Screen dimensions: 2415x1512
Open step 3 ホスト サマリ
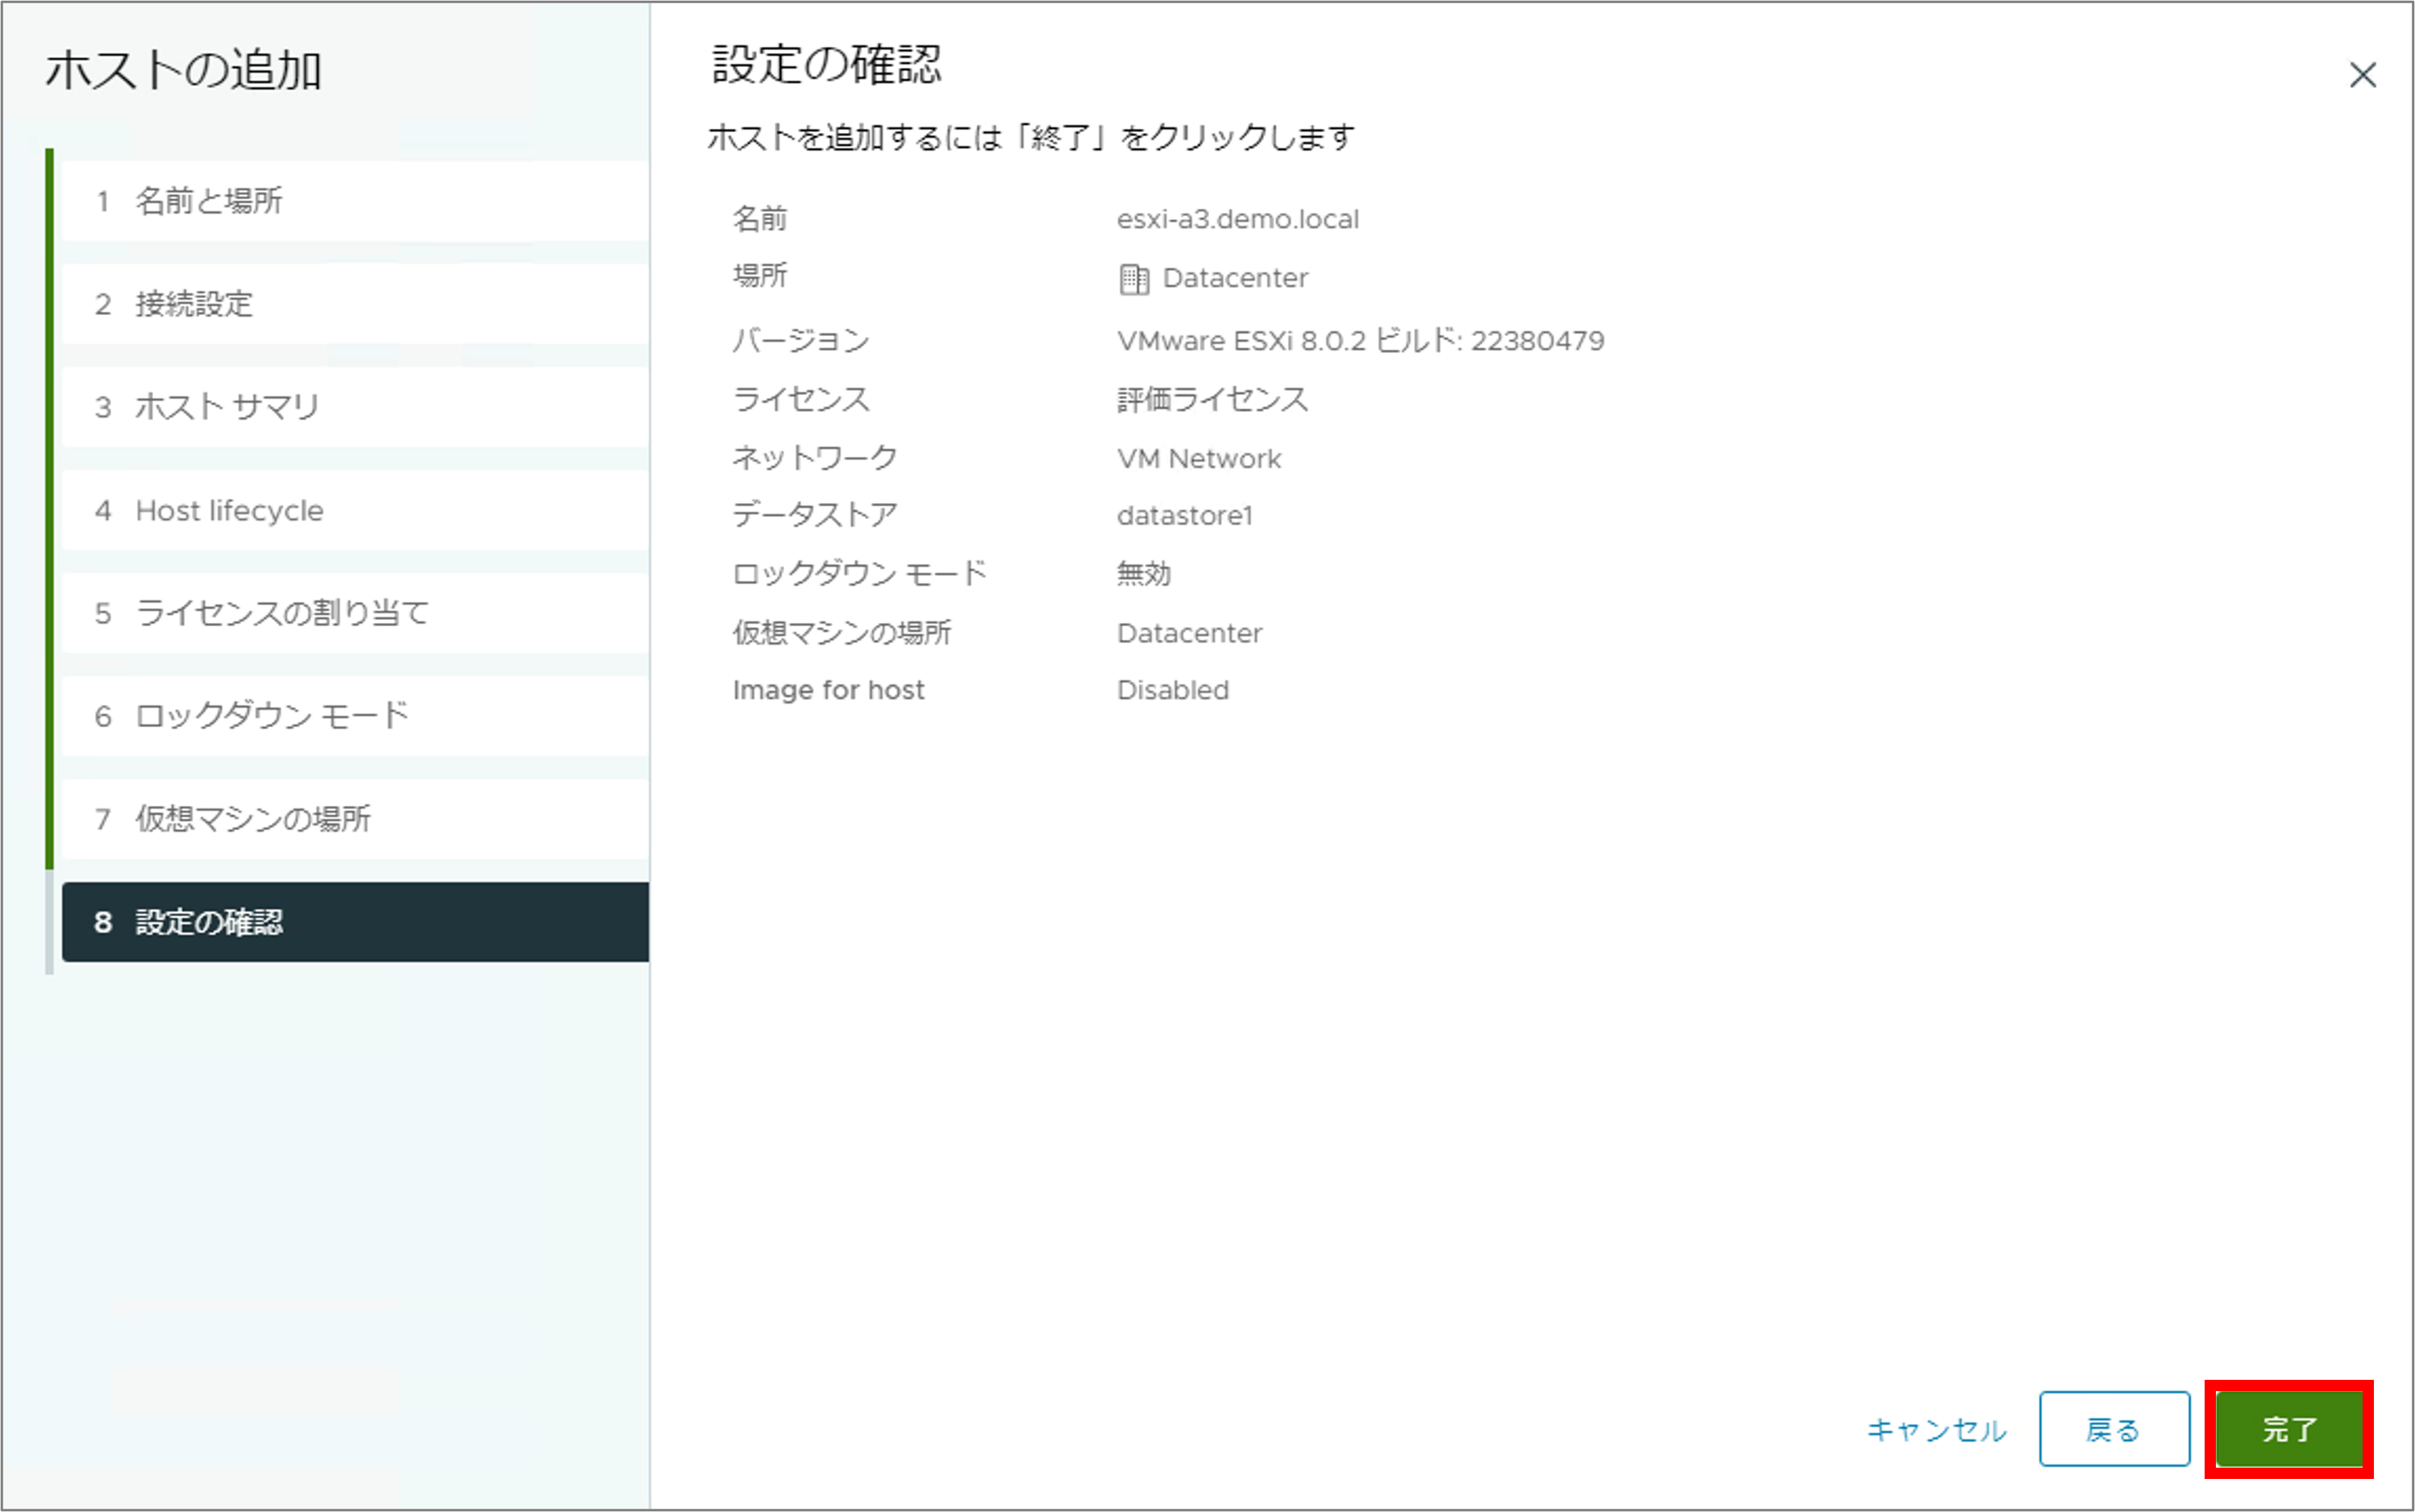(x=355, y=407)
